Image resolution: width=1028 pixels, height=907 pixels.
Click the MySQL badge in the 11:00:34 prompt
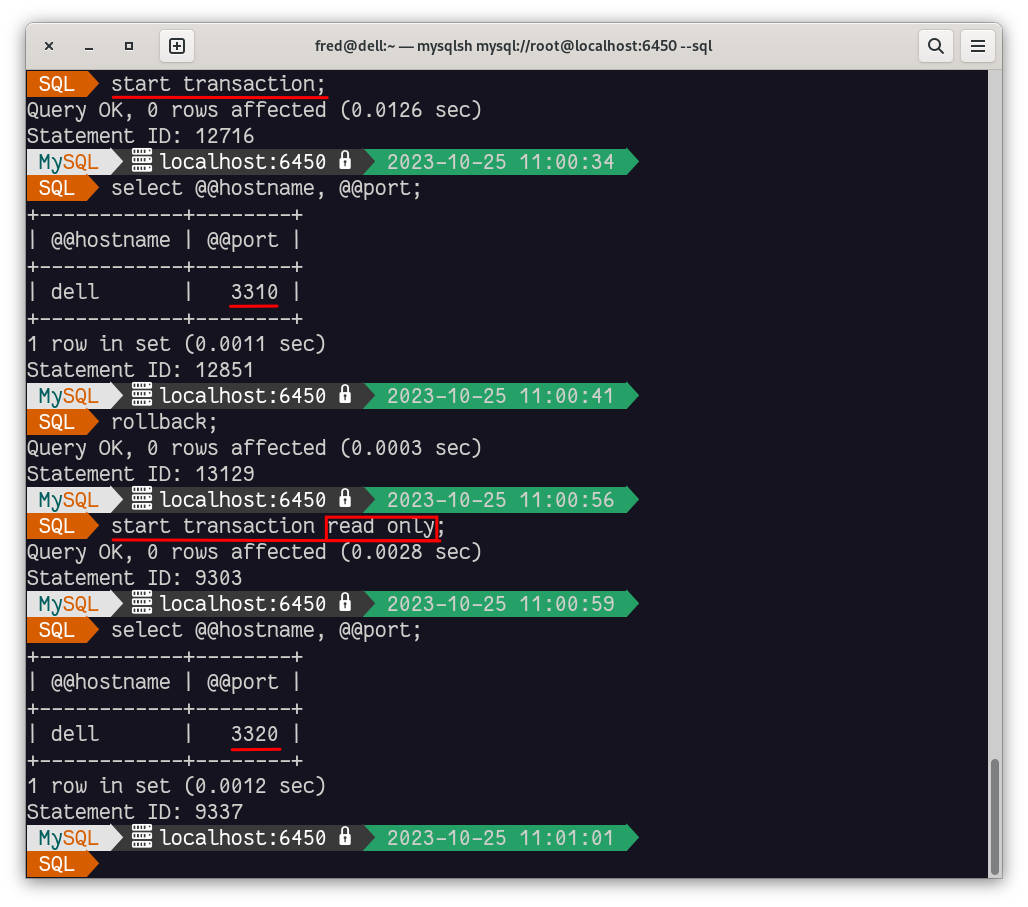point(68,161)
